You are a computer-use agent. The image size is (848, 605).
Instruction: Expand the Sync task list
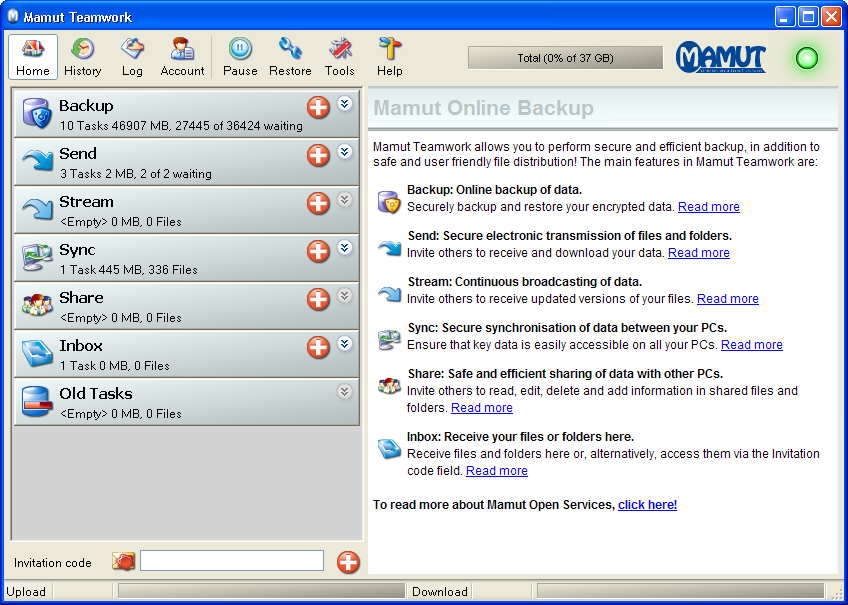[344, 248]
